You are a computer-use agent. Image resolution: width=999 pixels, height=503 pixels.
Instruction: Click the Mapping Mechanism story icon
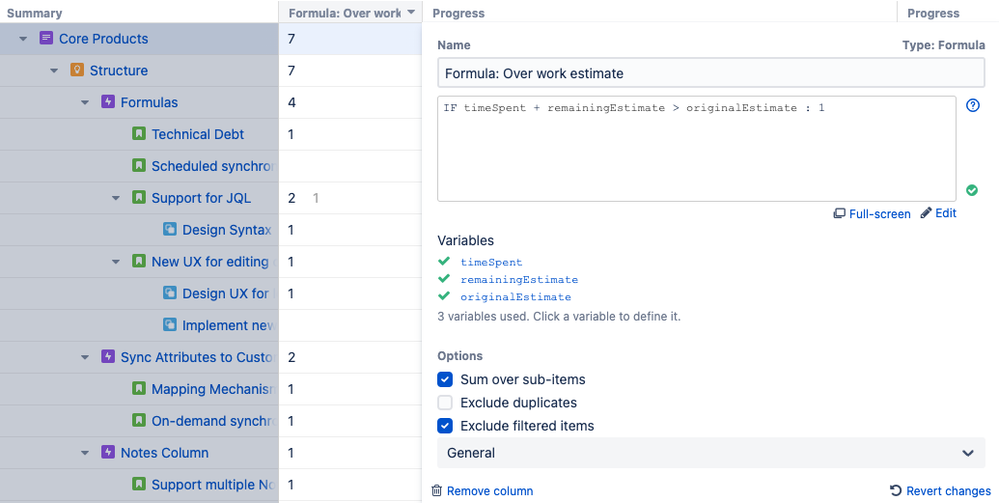(139, 389)
